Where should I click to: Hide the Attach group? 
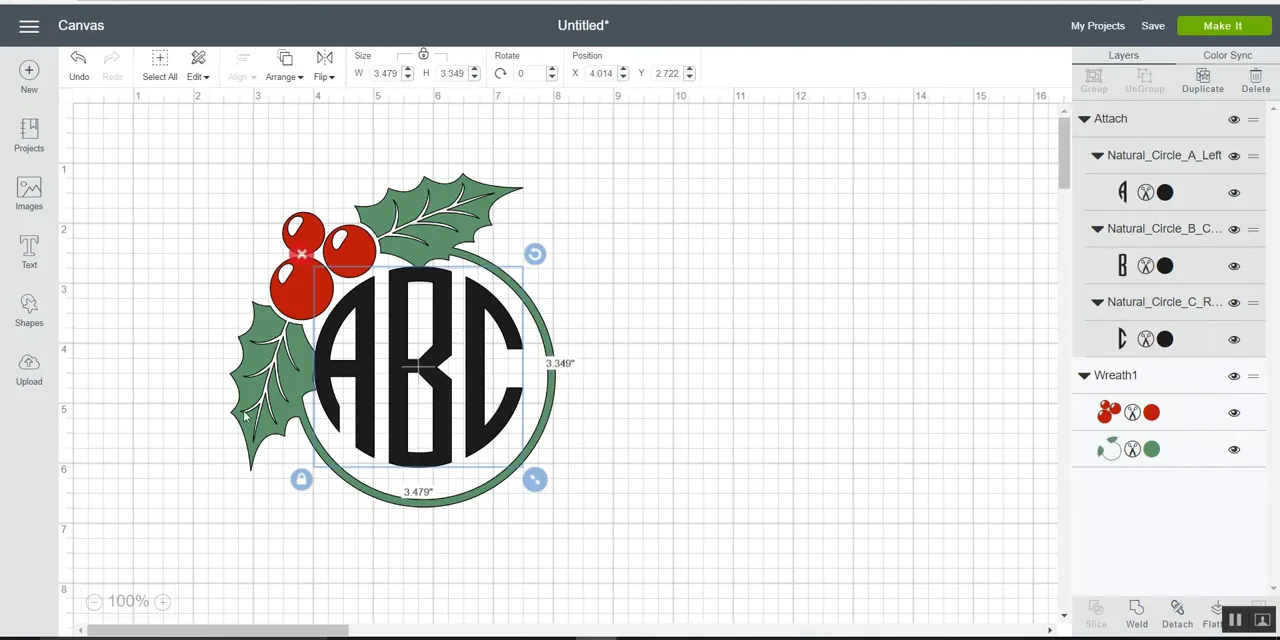point(1234,119)
